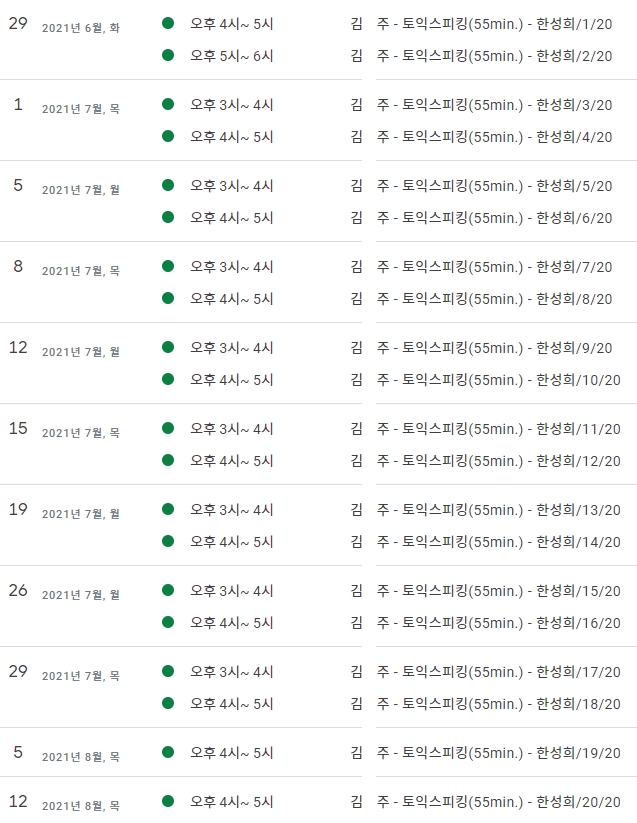The width and height of the screenshot is (637, 823).
Task: Open the August 12 Thursday date header
Action: (x=64, y=803)
